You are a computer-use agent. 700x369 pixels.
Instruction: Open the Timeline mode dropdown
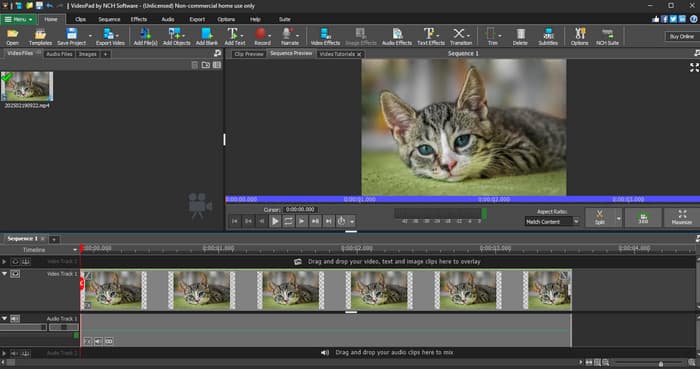[x=75, y=250]
